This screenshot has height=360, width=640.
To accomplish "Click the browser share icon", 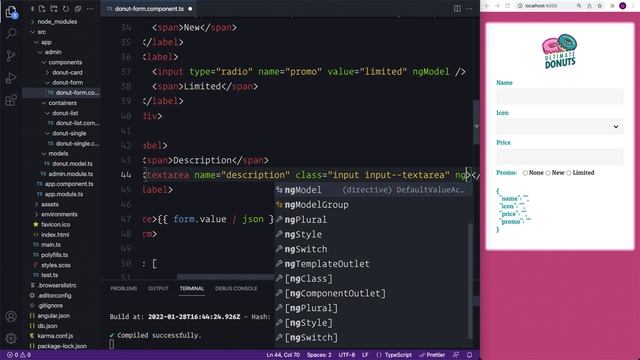I will [x=589, y=6].
